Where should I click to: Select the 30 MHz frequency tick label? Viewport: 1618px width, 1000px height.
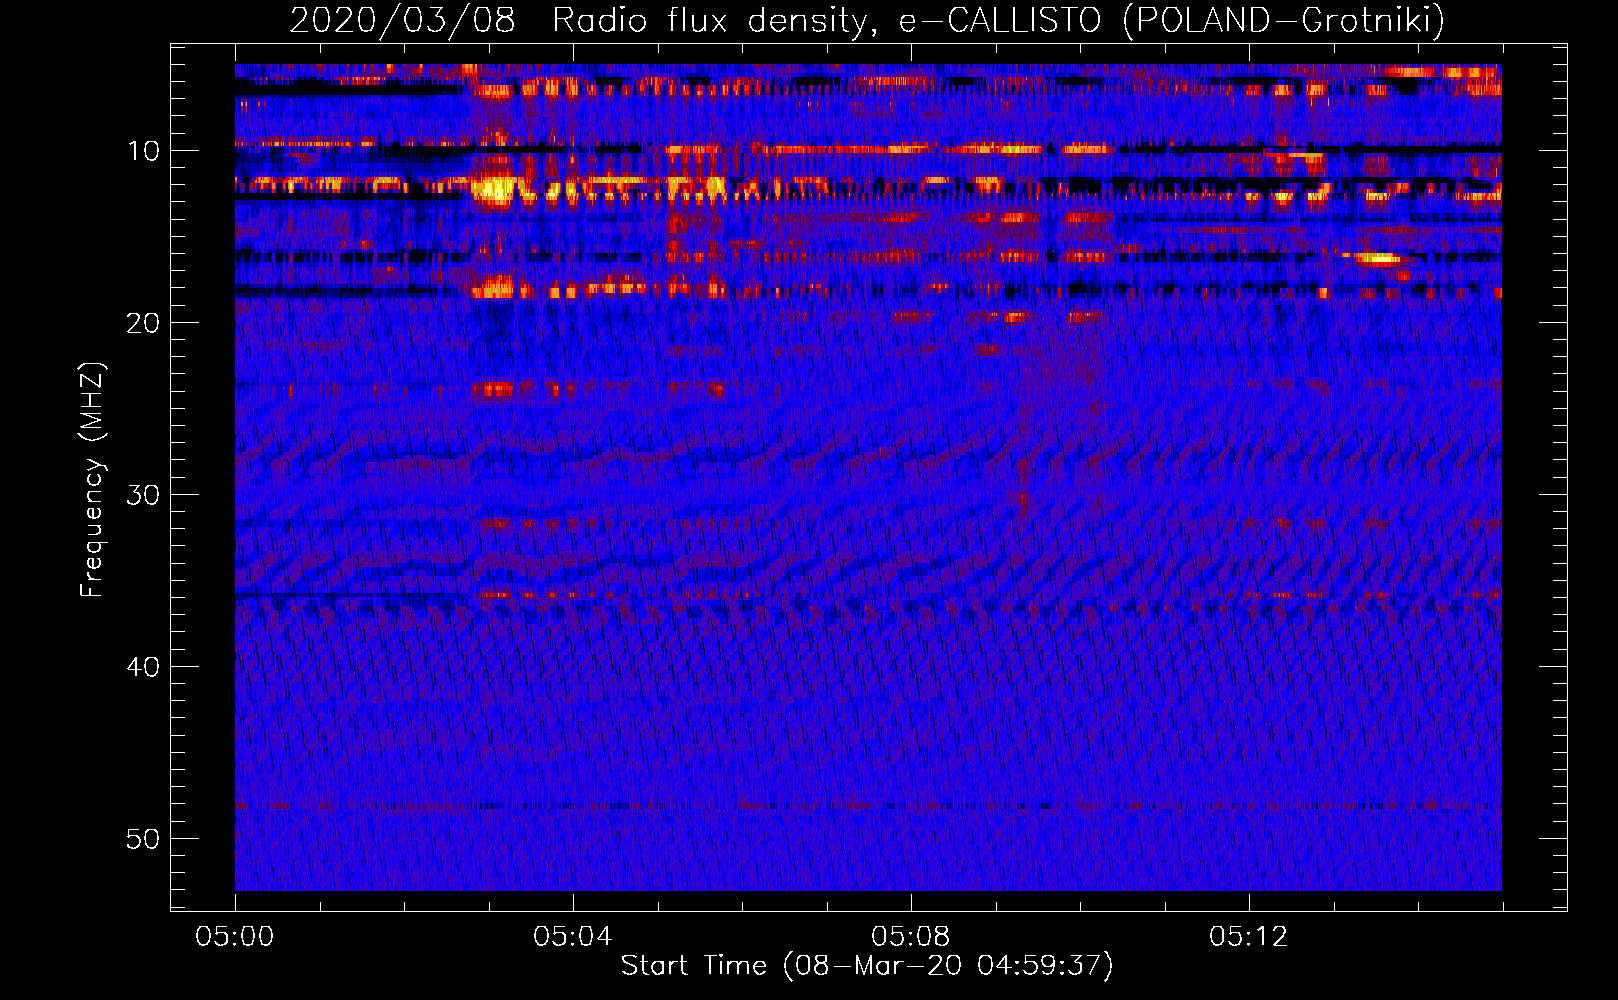[144, 495]
